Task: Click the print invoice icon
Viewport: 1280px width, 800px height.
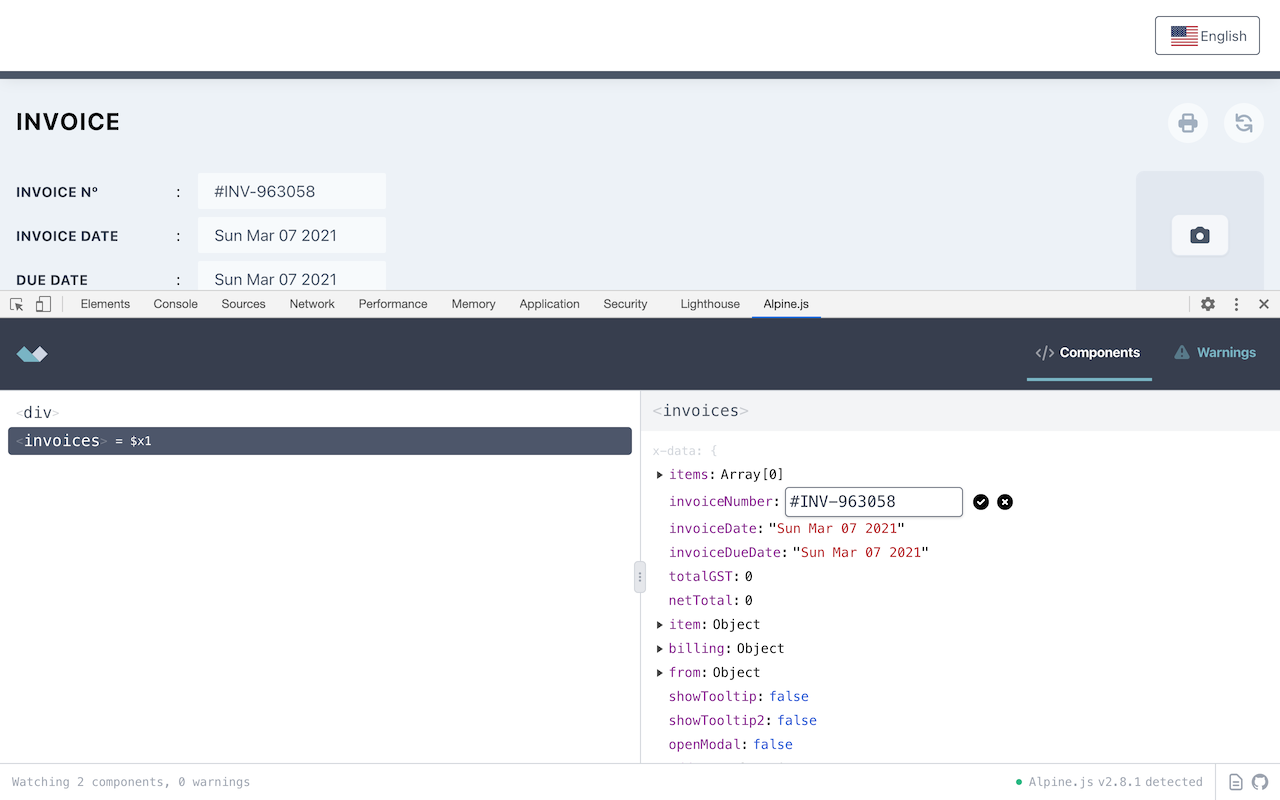Action: pyautogui.click(x=1187, y=122)
